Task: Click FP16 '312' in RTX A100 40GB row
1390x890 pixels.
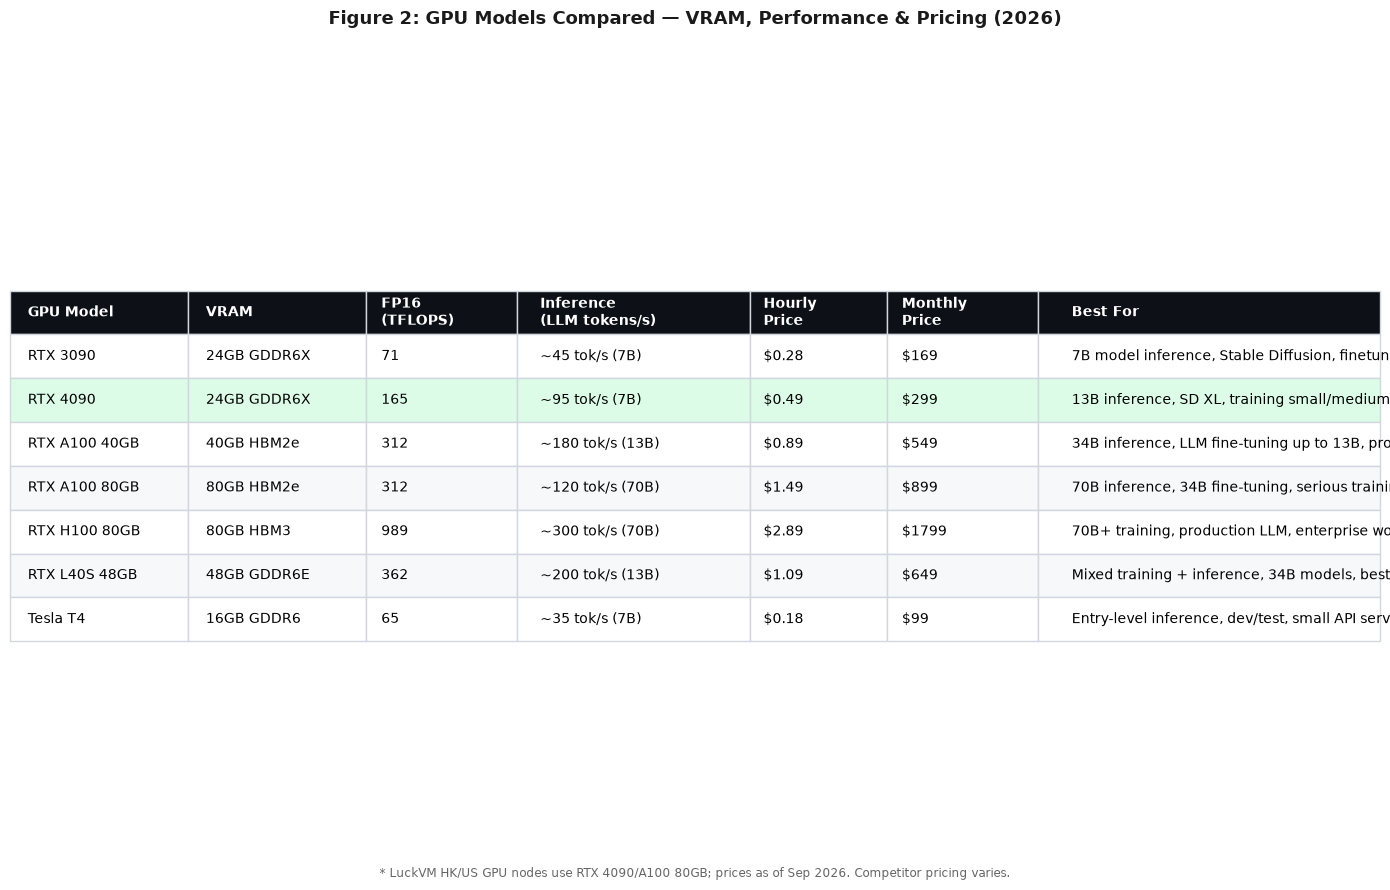Action: (x=441, y=444)
